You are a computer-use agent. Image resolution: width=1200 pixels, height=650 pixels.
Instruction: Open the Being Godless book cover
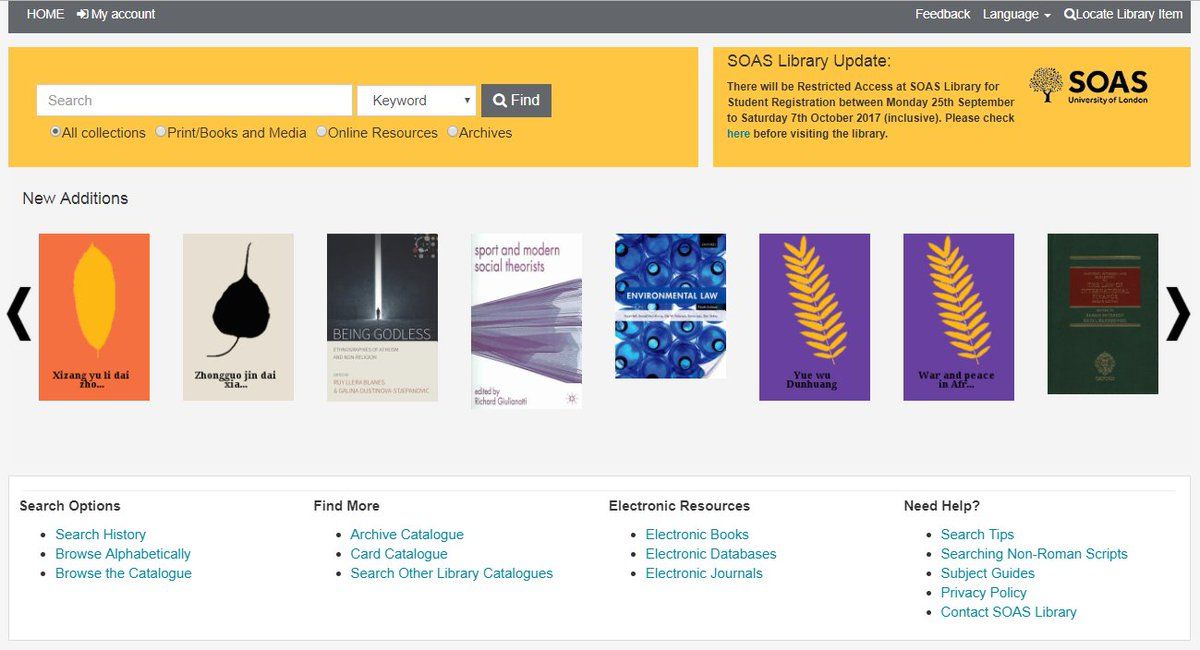pyautogui.click(x=382, y=317)
